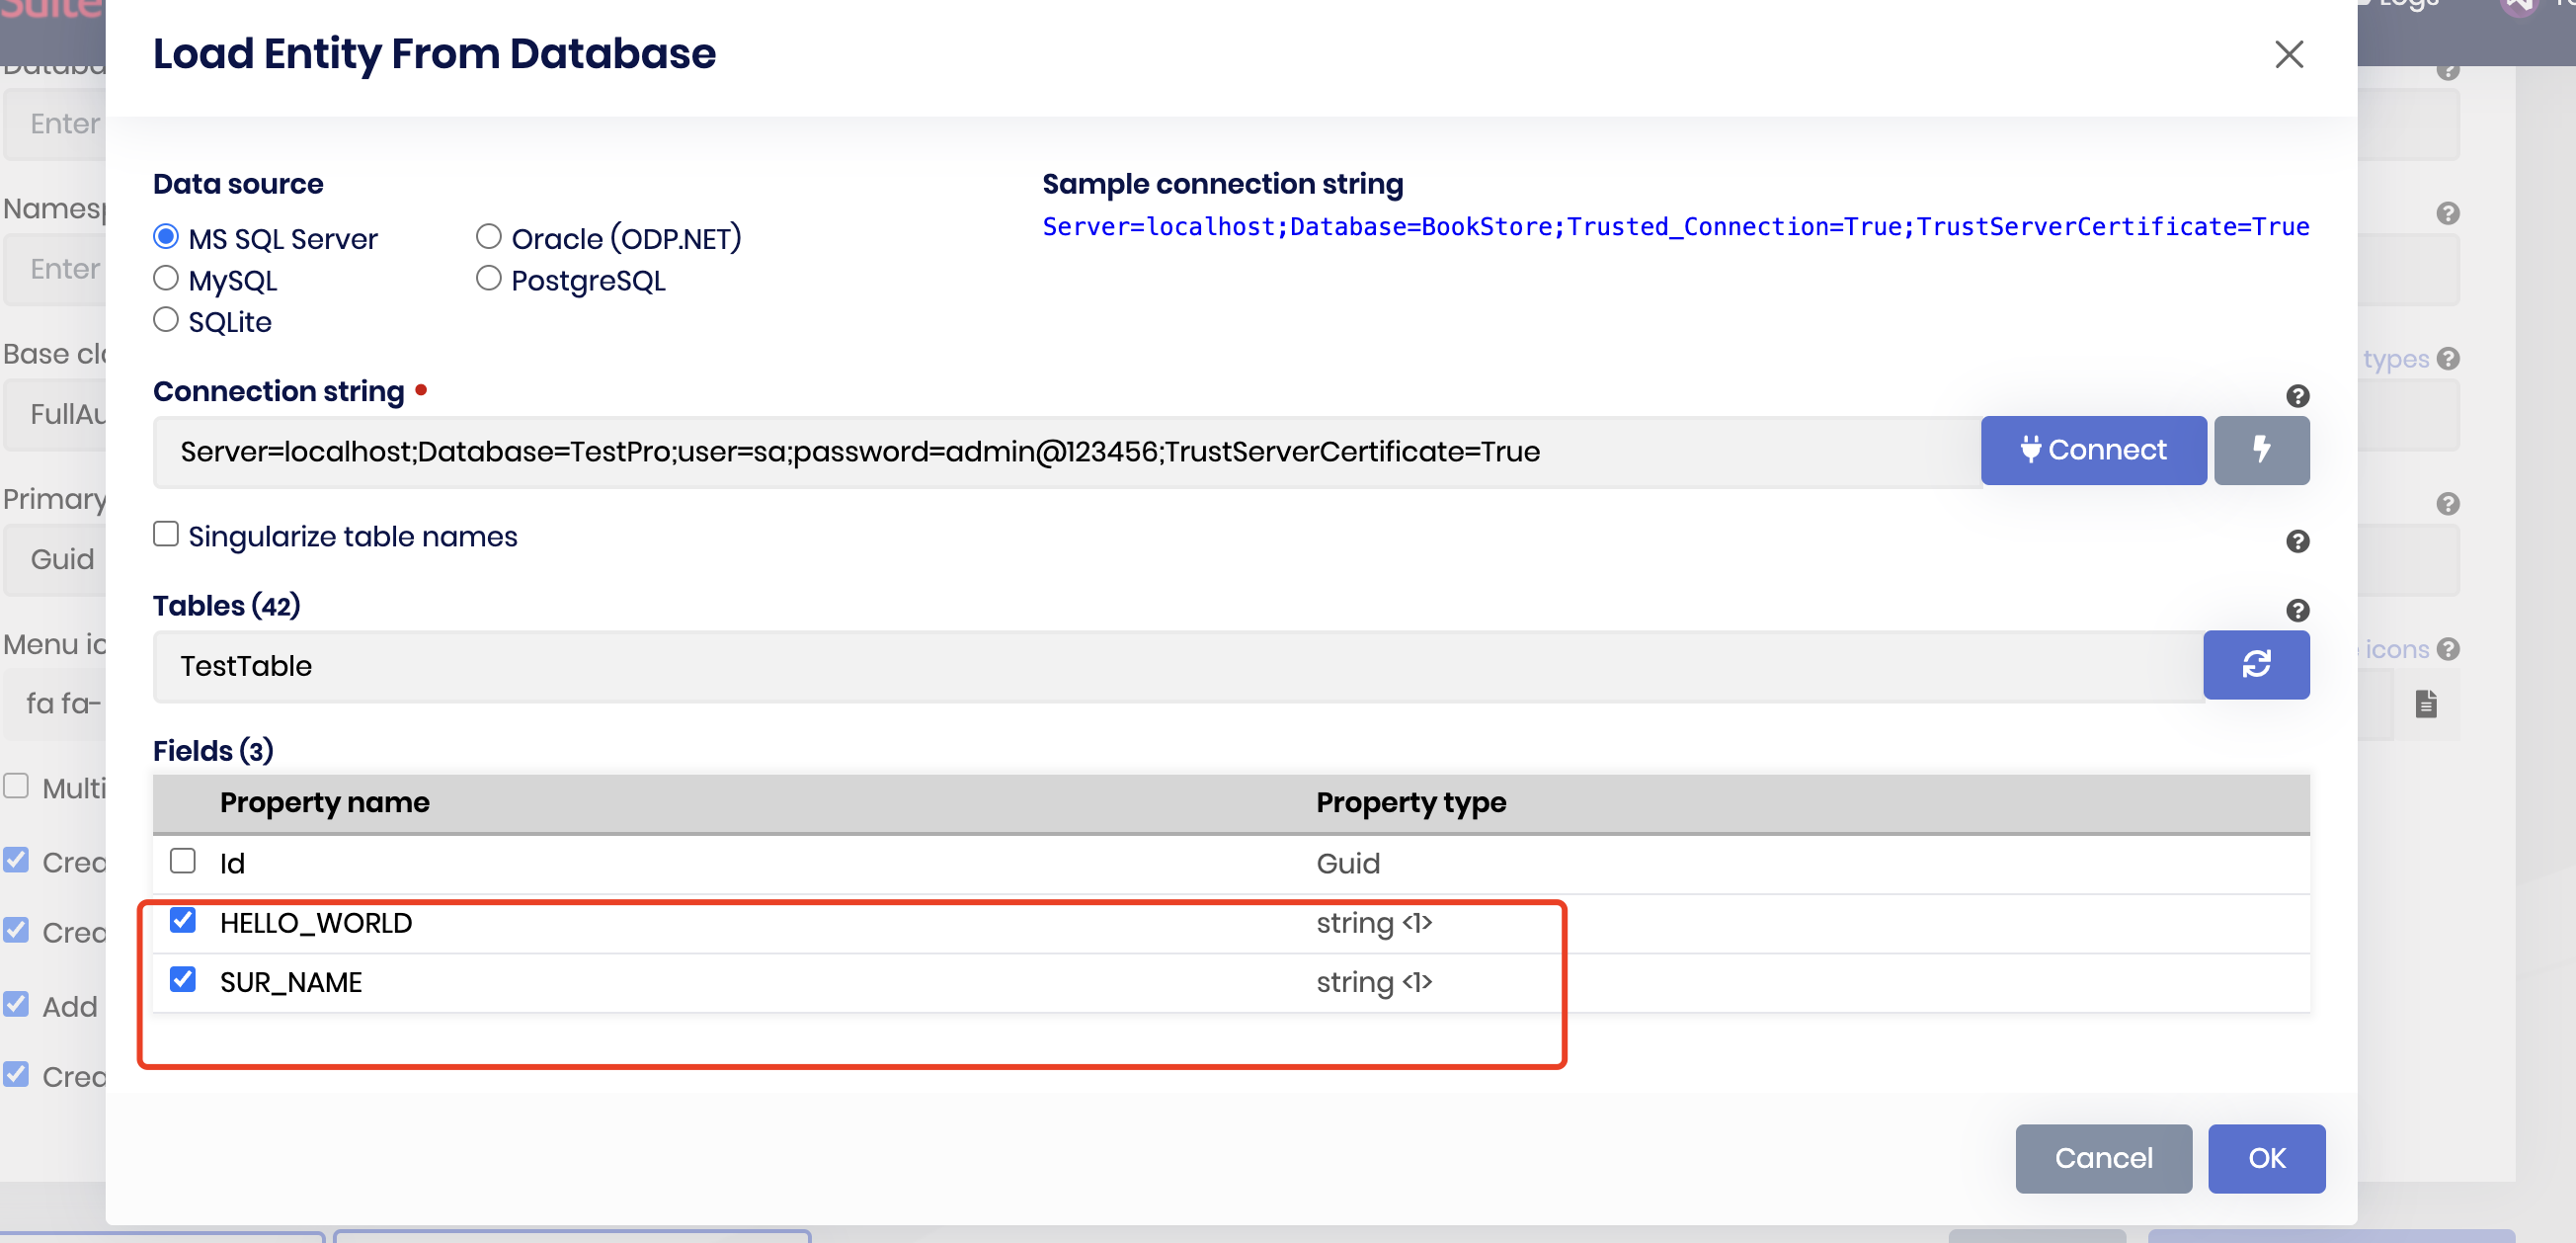Screen dimensions: 2576x1243
Task: Click the help icon beside Connection string
Action: (x=2297, y=396)
